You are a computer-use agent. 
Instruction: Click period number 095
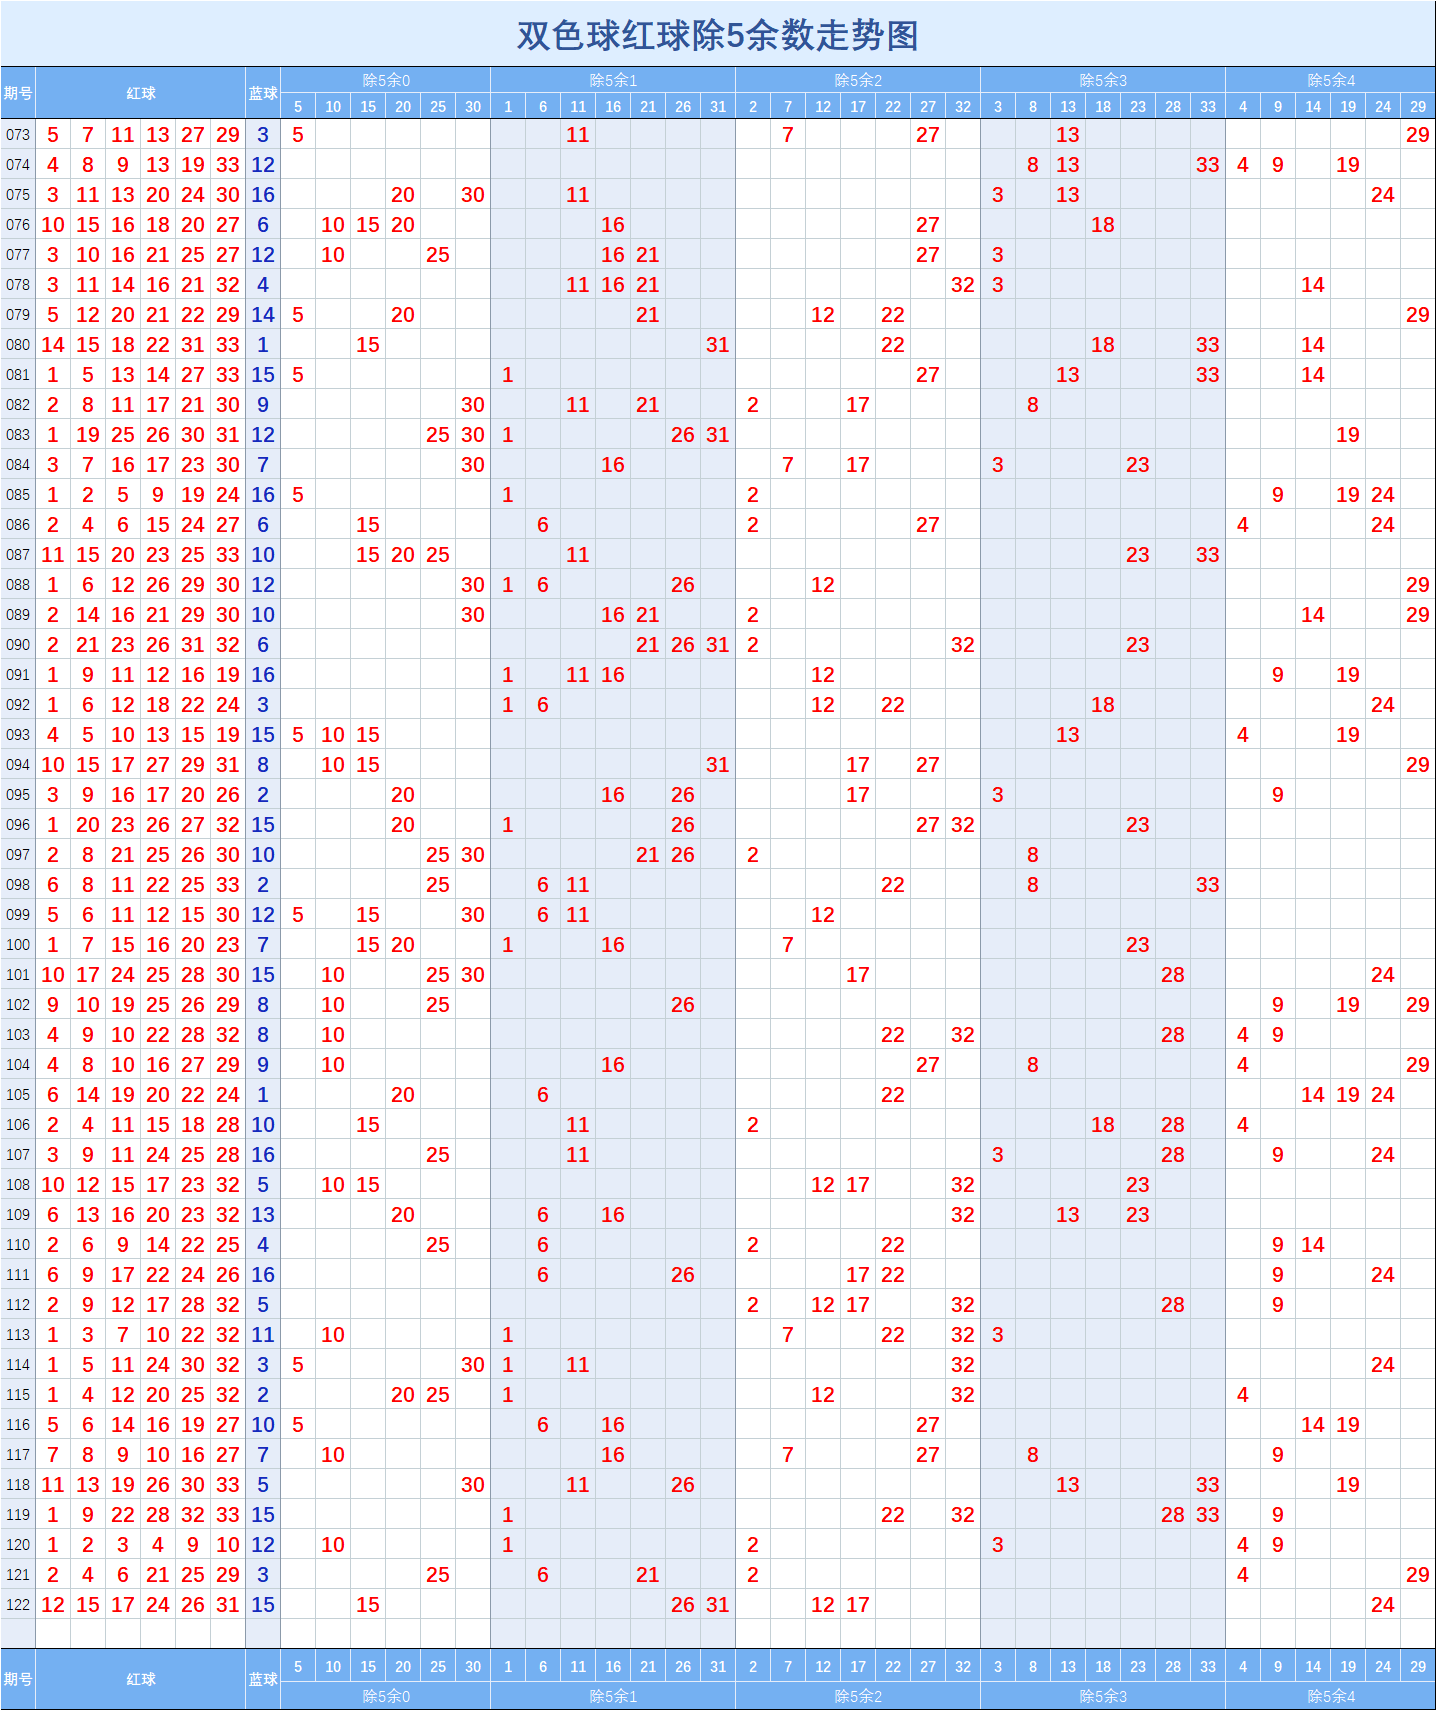click(x=18, y=794)
